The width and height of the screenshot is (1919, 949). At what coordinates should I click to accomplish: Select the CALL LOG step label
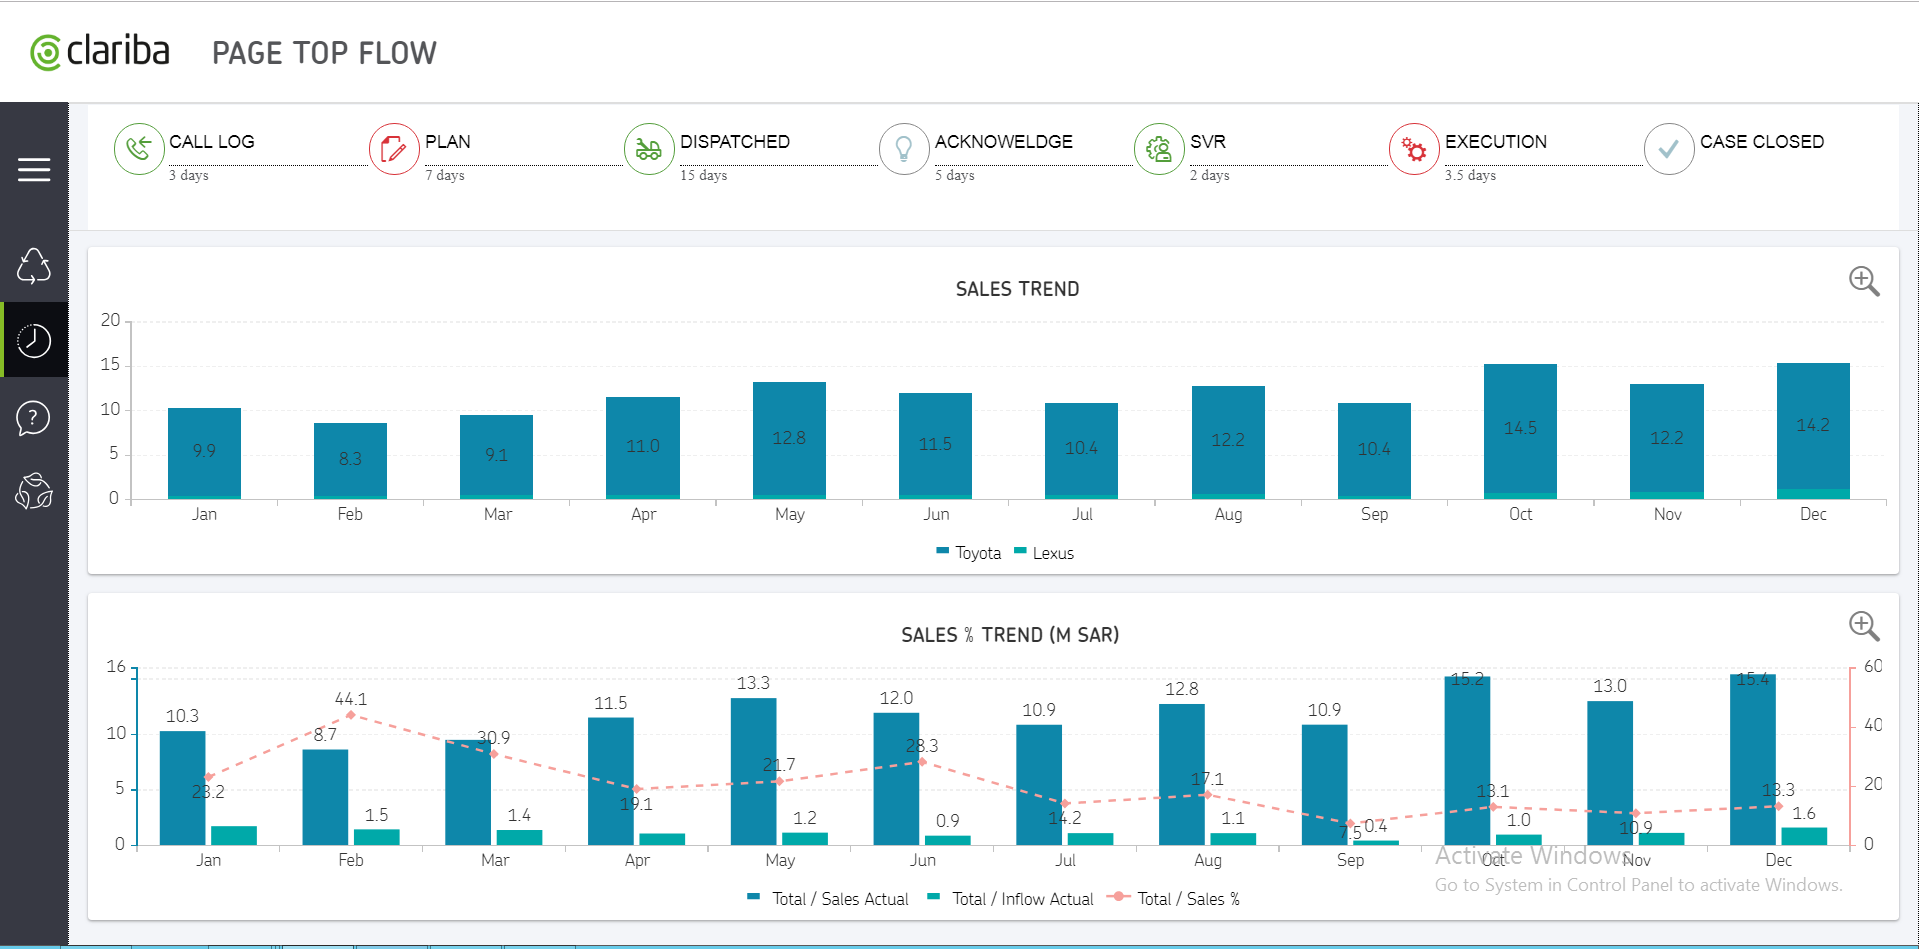point(212,142)
